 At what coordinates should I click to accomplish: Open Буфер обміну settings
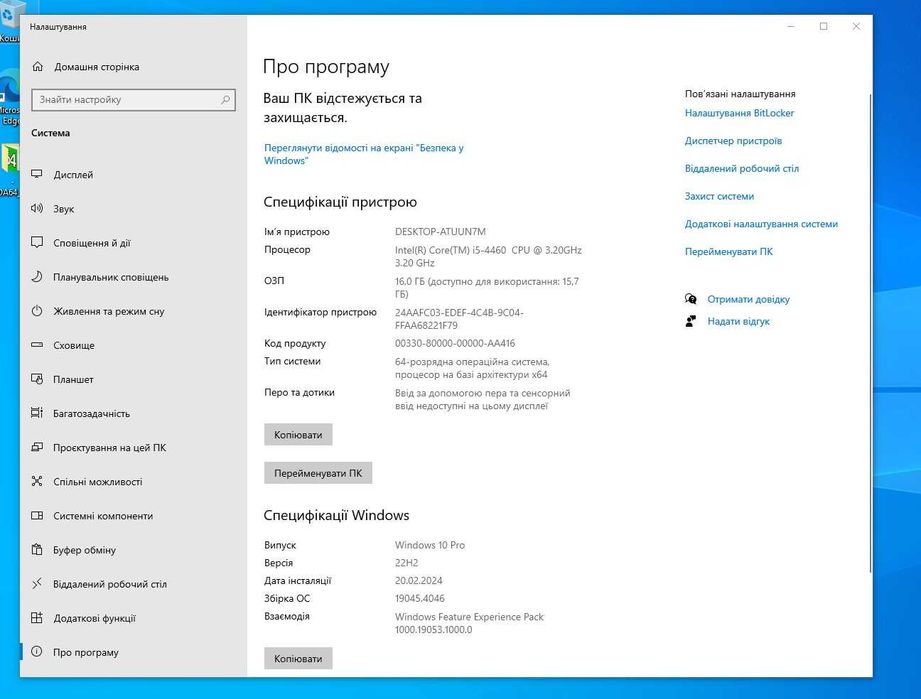(85, 550)
